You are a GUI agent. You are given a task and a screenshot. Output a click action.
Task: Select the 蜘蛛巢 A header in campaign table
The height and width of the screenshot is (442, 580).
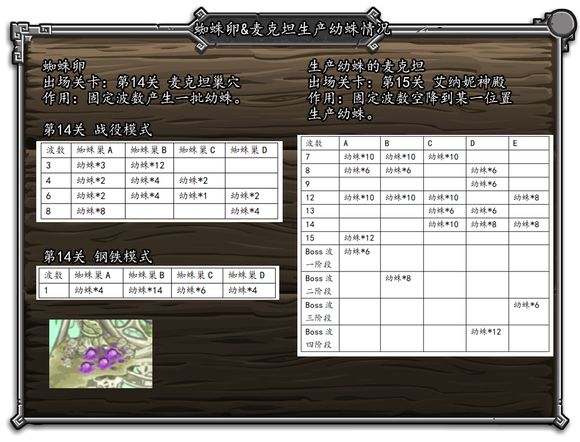tap(94, 150)
